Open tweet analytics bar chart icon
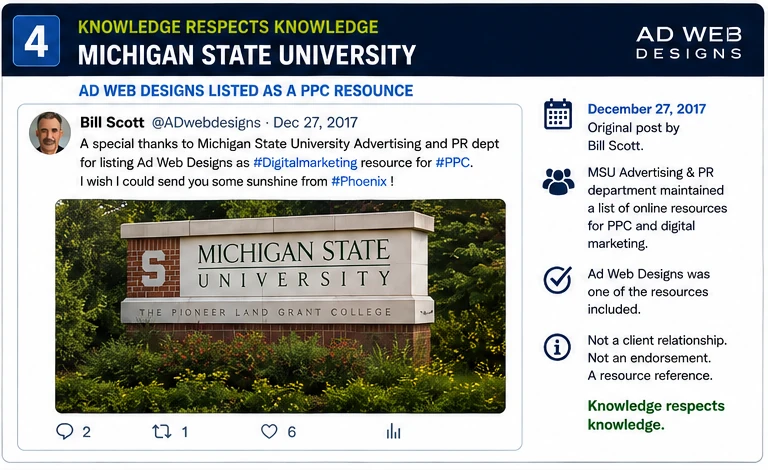Screen dimensions: 768x470 coord(393,431)
